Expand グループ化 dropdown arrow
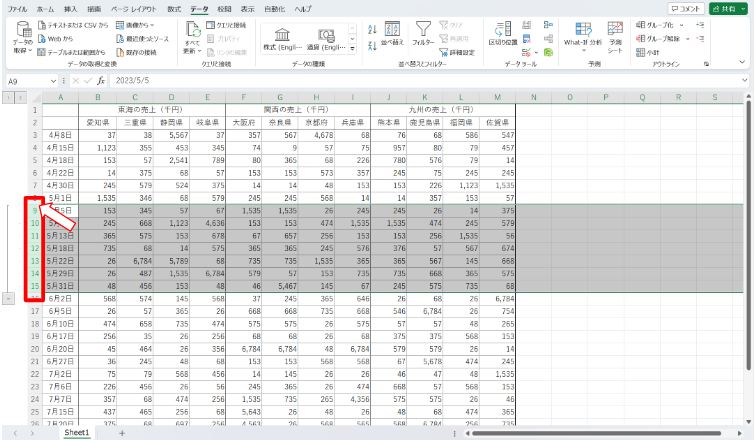This screenshot has width=755, height=440. tap(681, 25)
